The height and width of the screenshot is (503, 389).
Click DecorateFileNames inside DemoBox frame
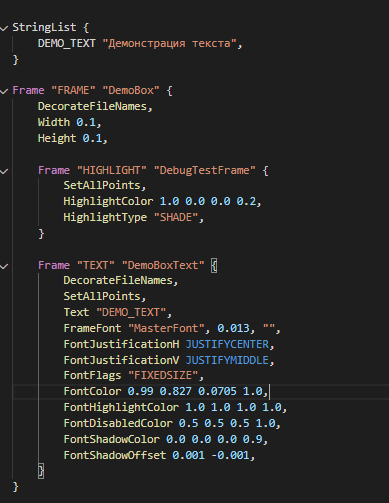point(92,106)
